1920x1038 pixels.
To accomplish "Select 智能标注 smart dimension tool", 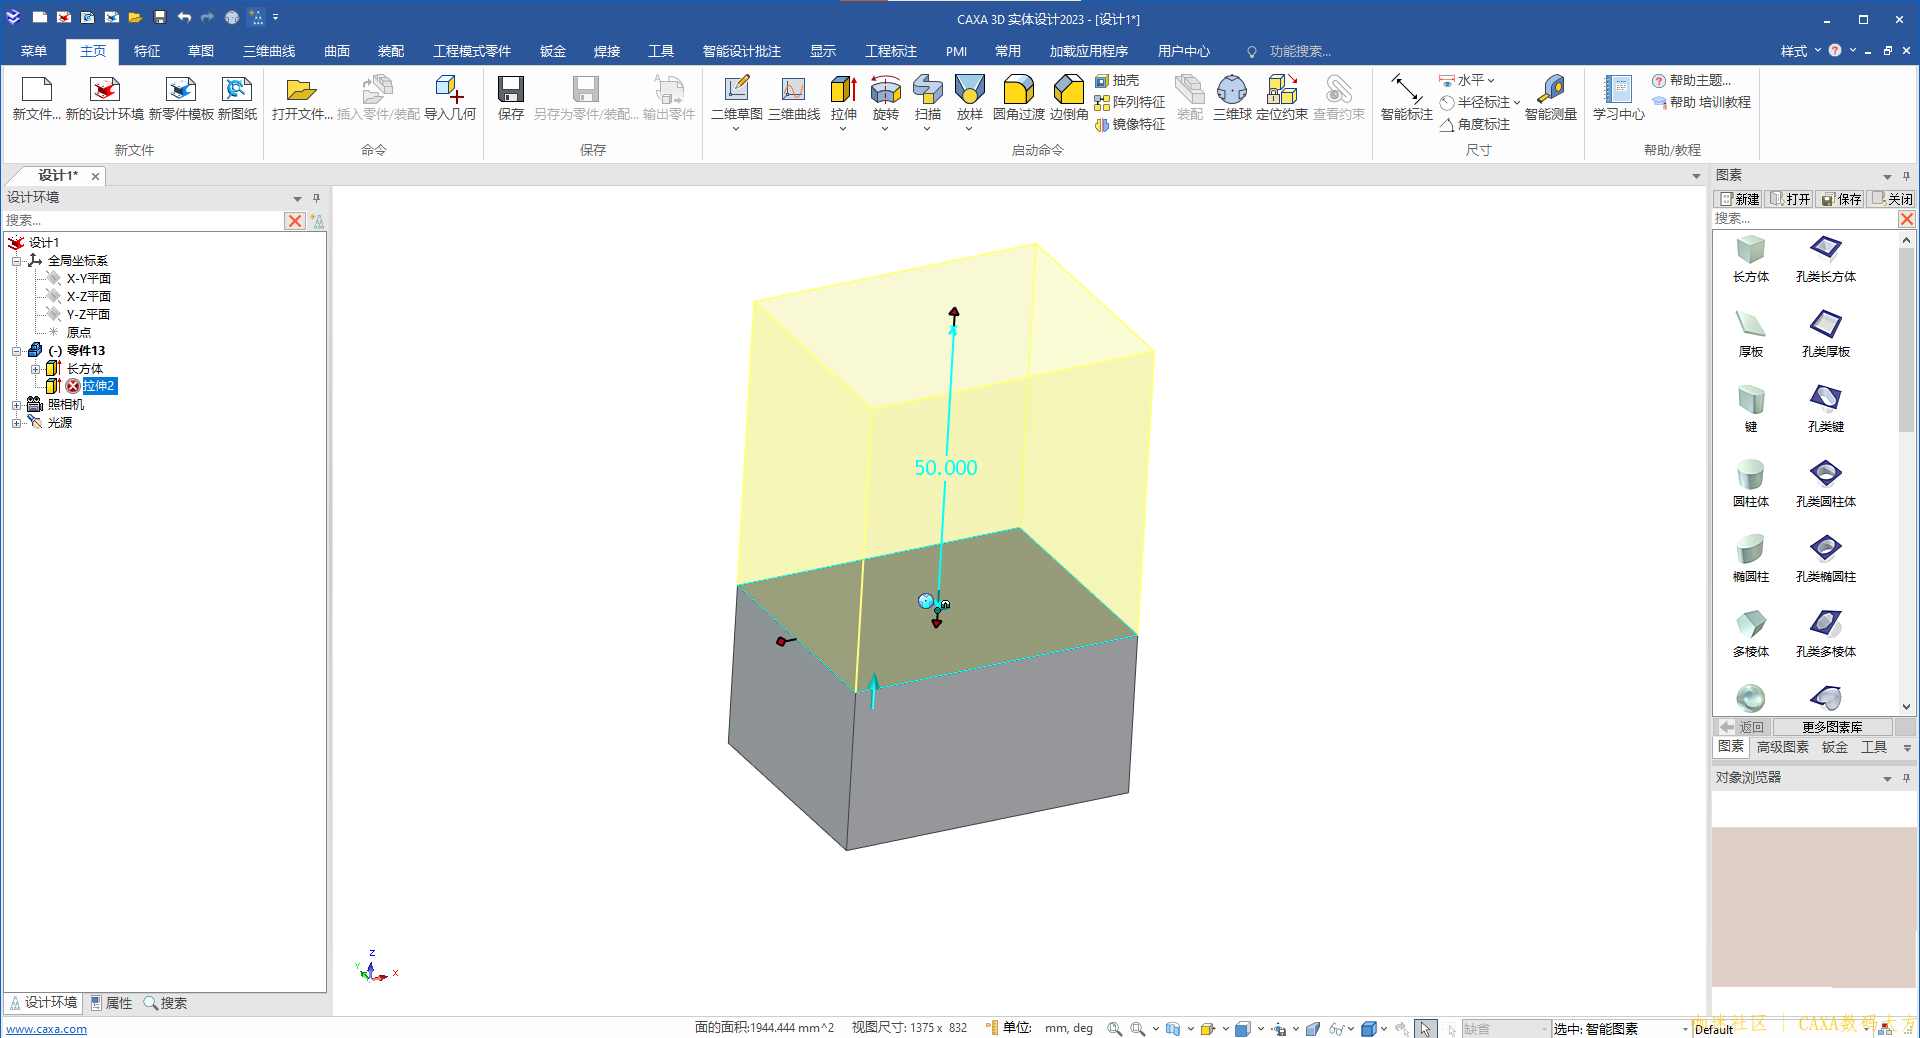I will 1407,98.
